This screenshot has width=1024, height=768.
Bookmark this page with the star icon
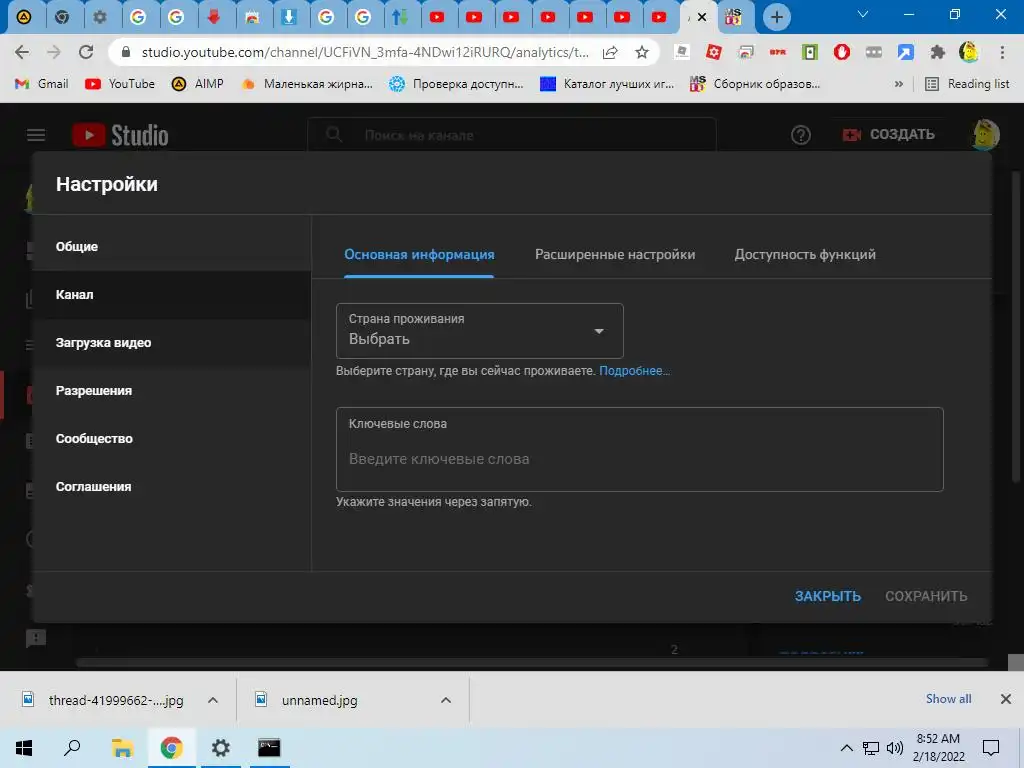(642, 52)
